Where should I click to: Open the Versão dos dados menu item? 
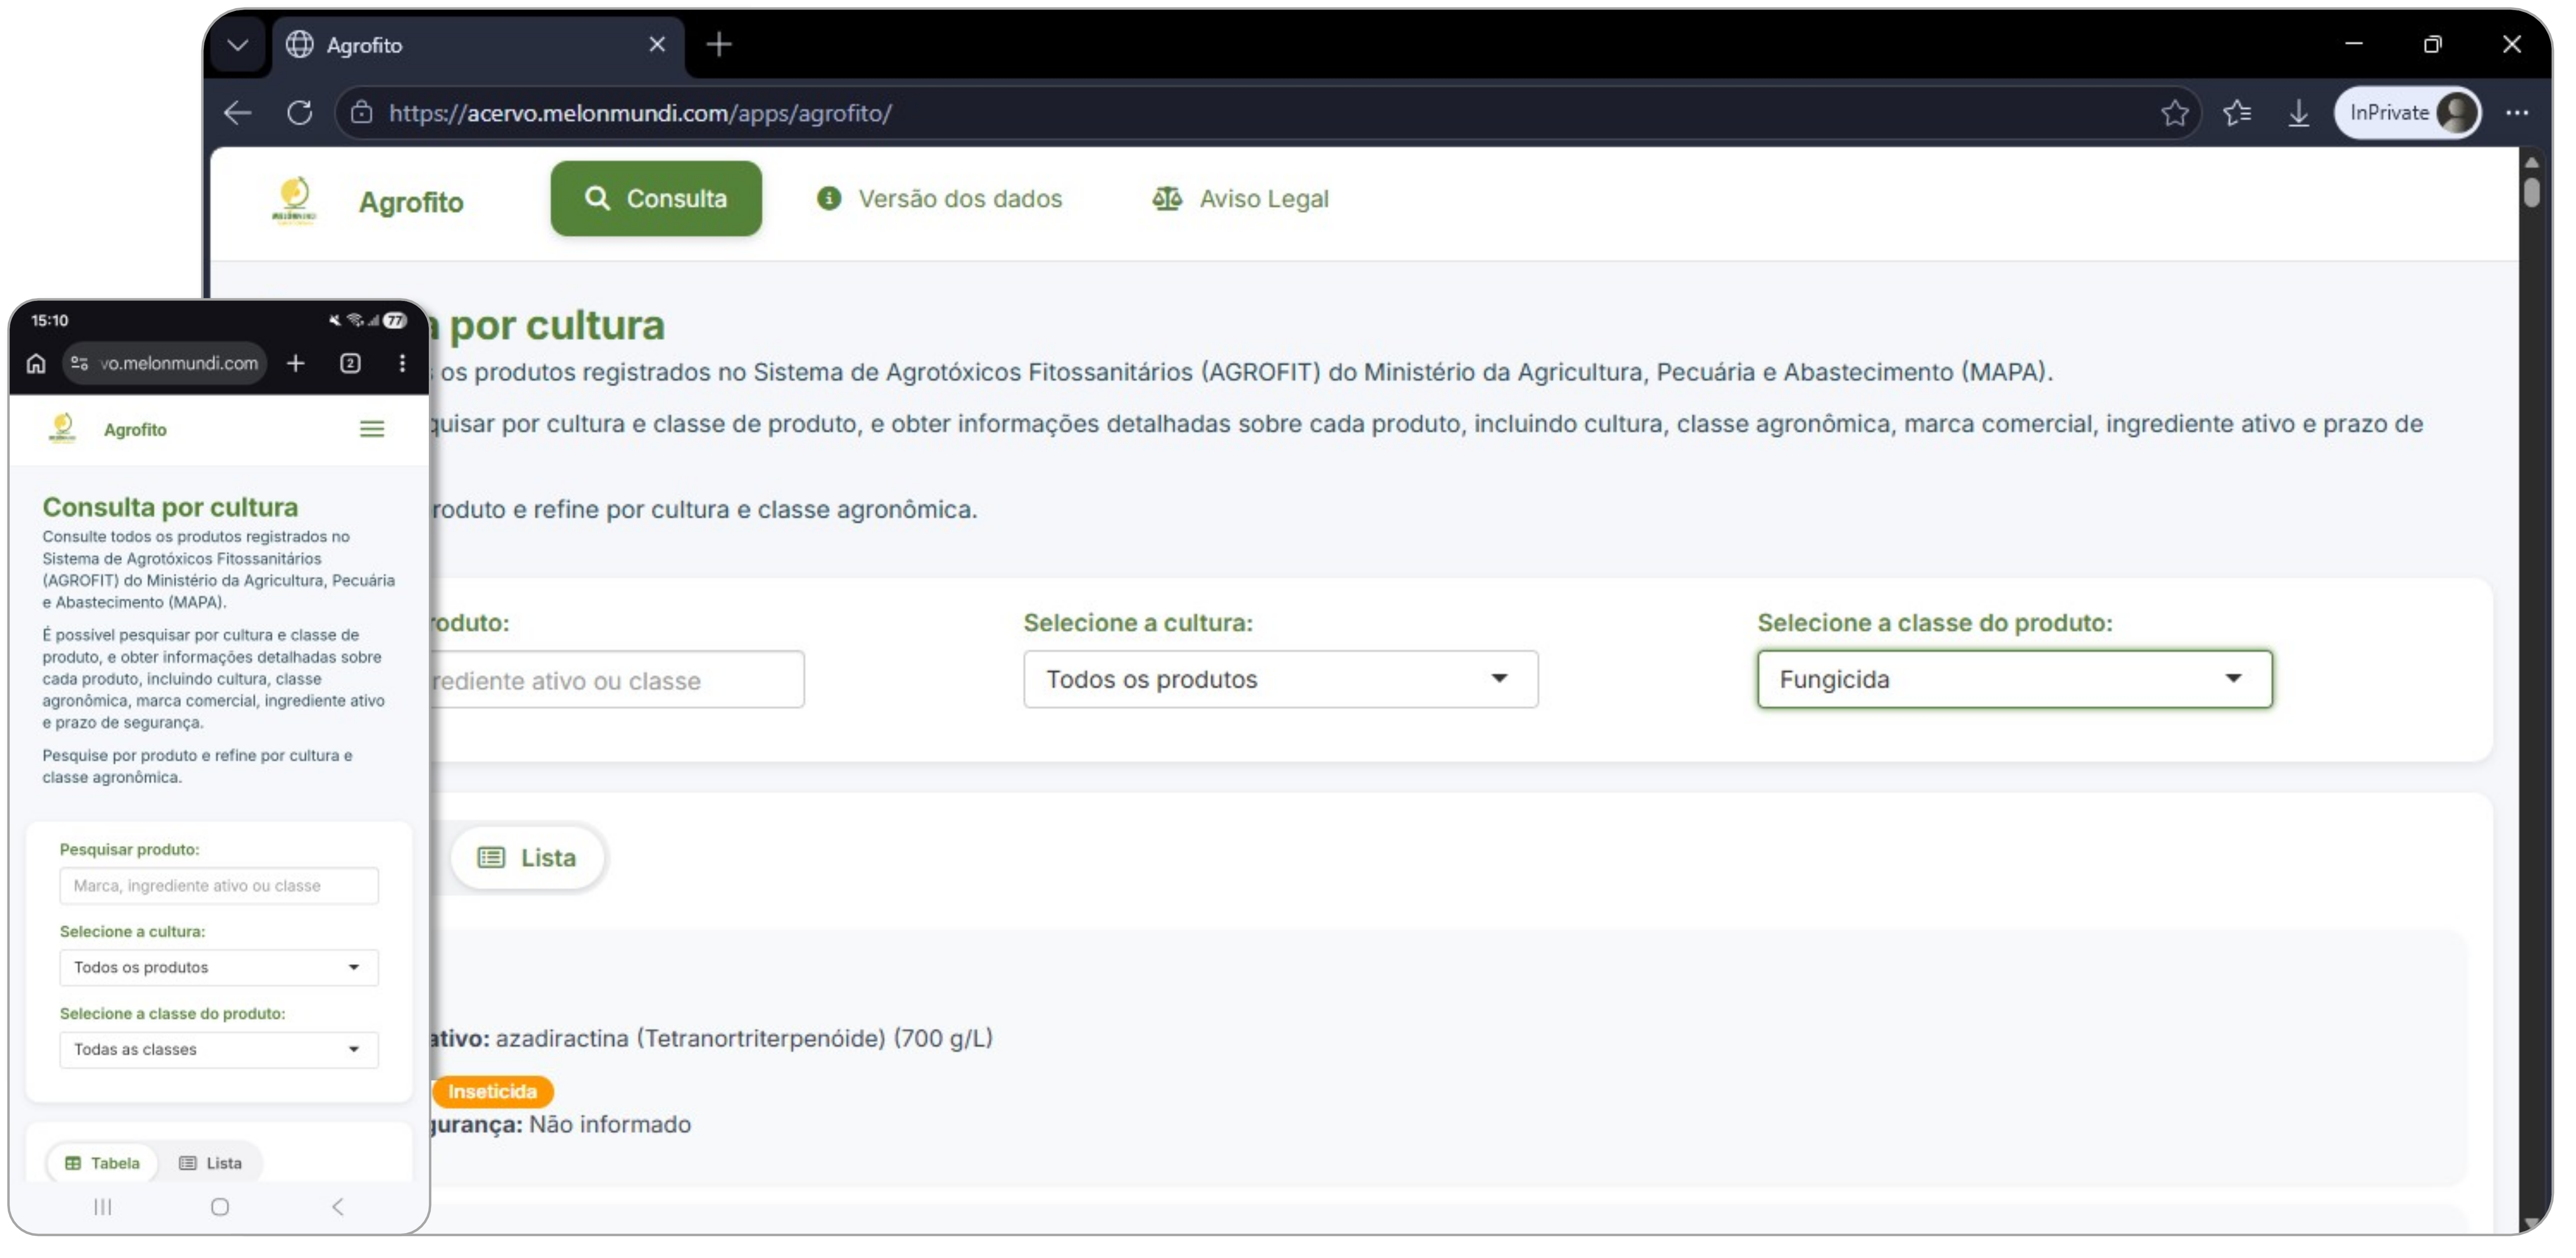tap(960, 199)
